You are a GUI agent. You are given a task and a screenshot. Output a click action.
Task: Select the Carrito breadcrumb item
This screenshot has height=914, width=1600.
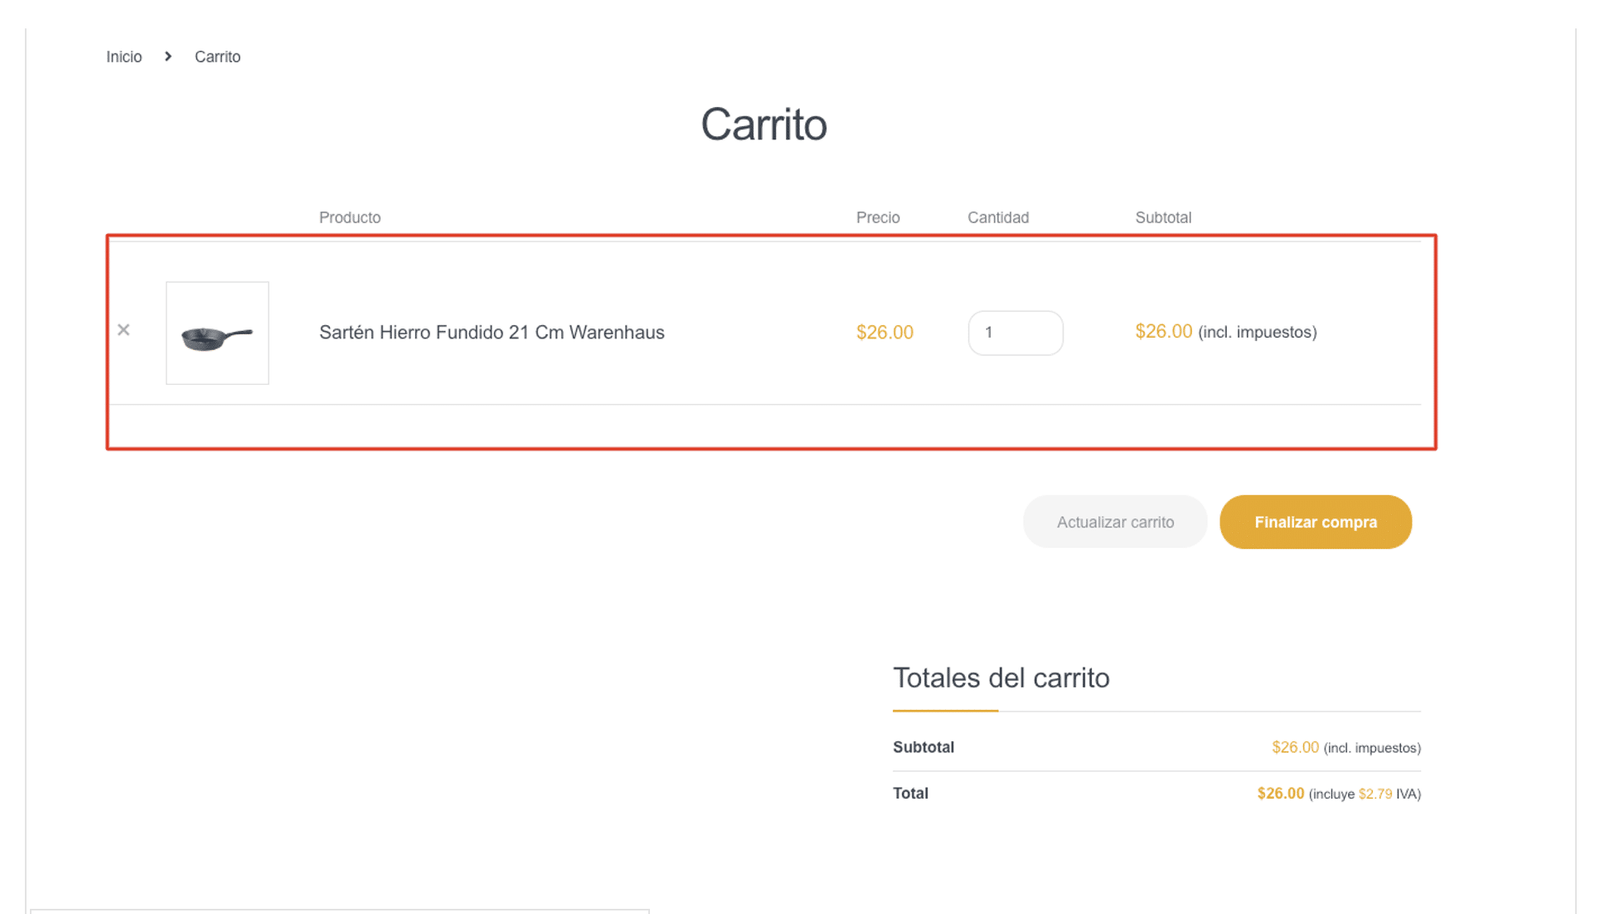[x=218, y=56]
